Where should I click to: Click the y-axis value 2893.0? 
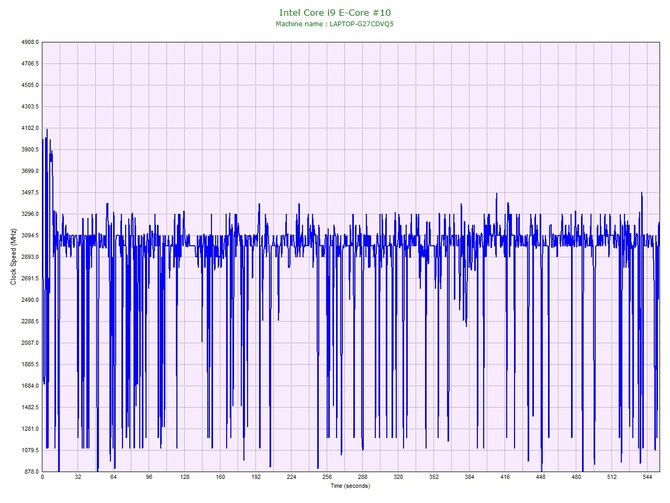tap(30, 257)
